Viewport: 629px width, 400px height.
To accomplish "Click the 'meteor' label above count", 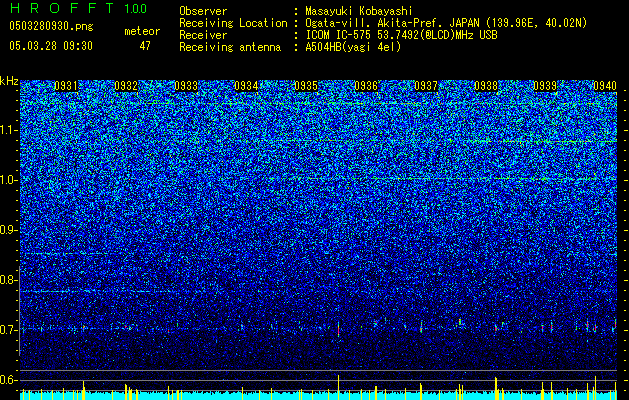I will pyautogui.click(x=142, y=31).
